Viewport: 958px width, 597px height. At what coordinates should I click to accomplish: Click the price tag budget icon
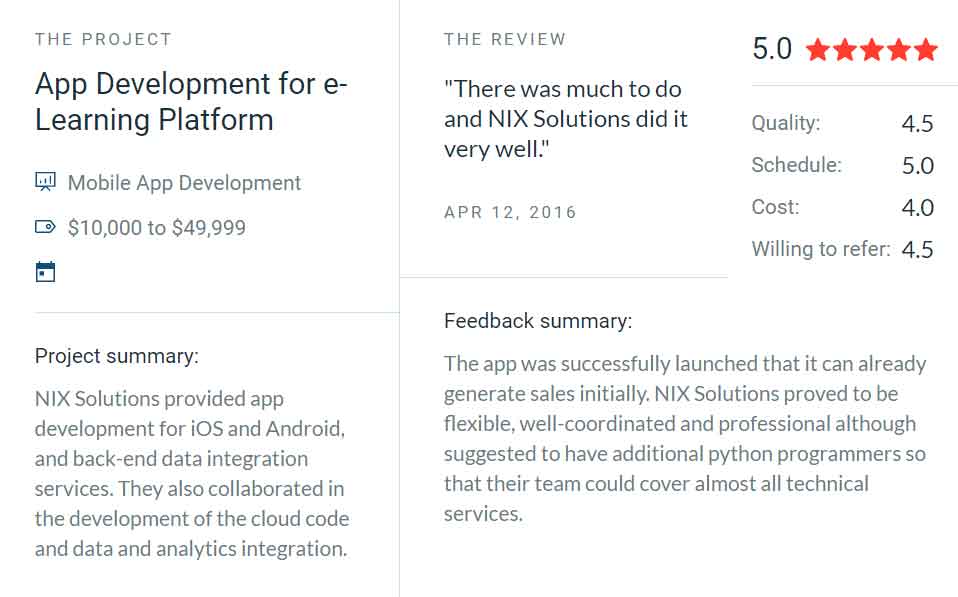[45, 227]
